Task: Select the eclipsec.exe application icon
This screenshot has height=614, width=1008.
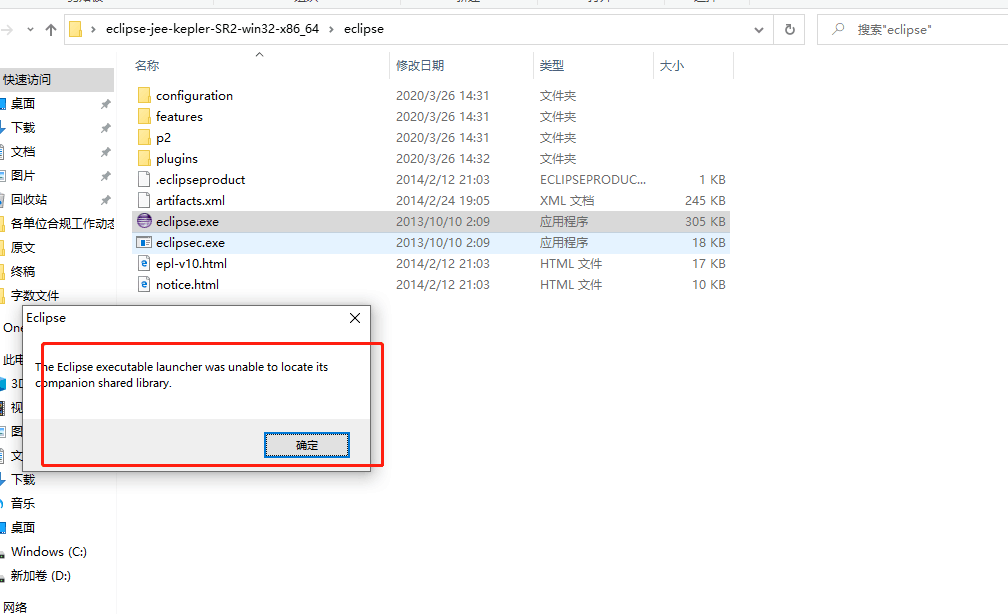Action: (x=144, y=242)
